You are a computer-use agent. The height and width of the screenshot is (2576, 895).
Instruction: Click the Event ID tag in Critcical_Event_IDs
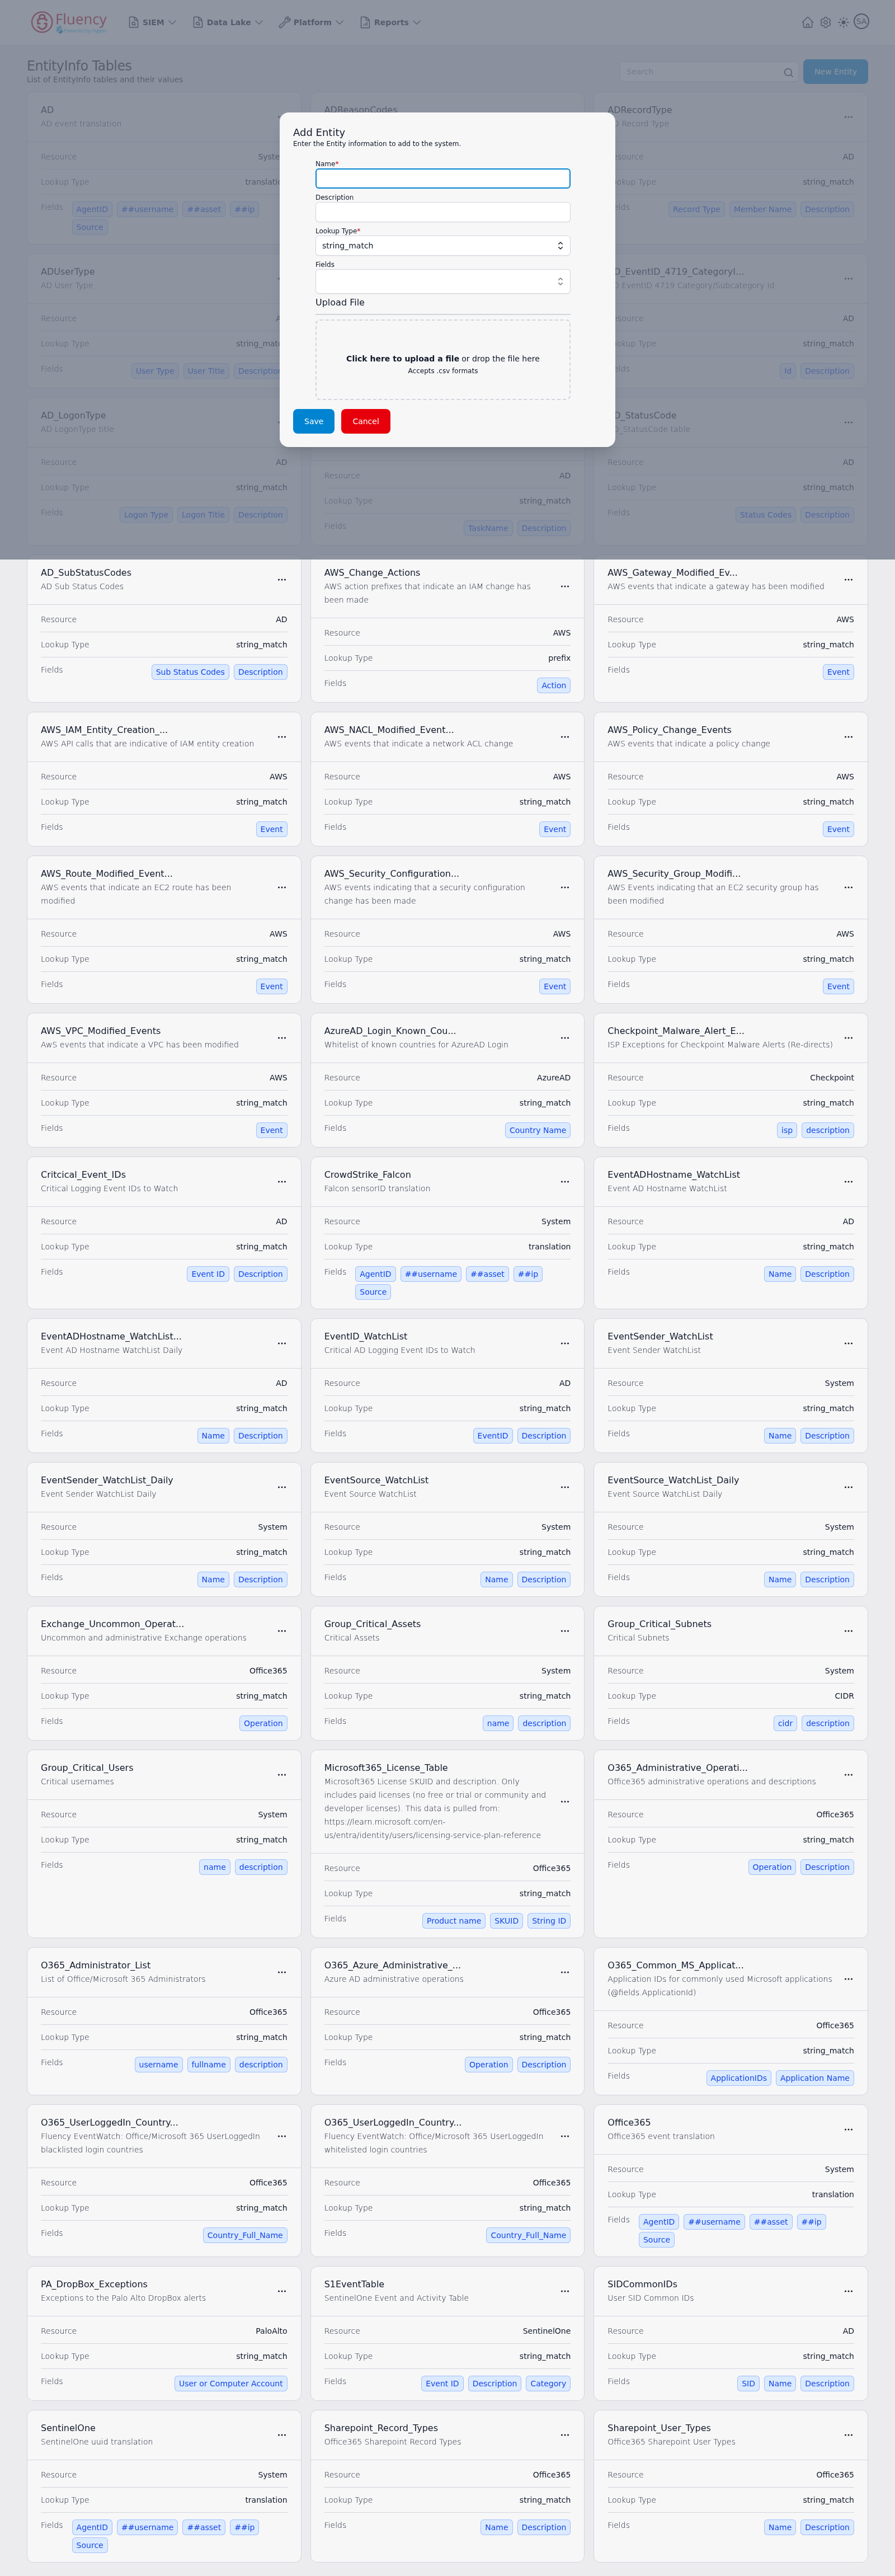(x=208, y=1274)
